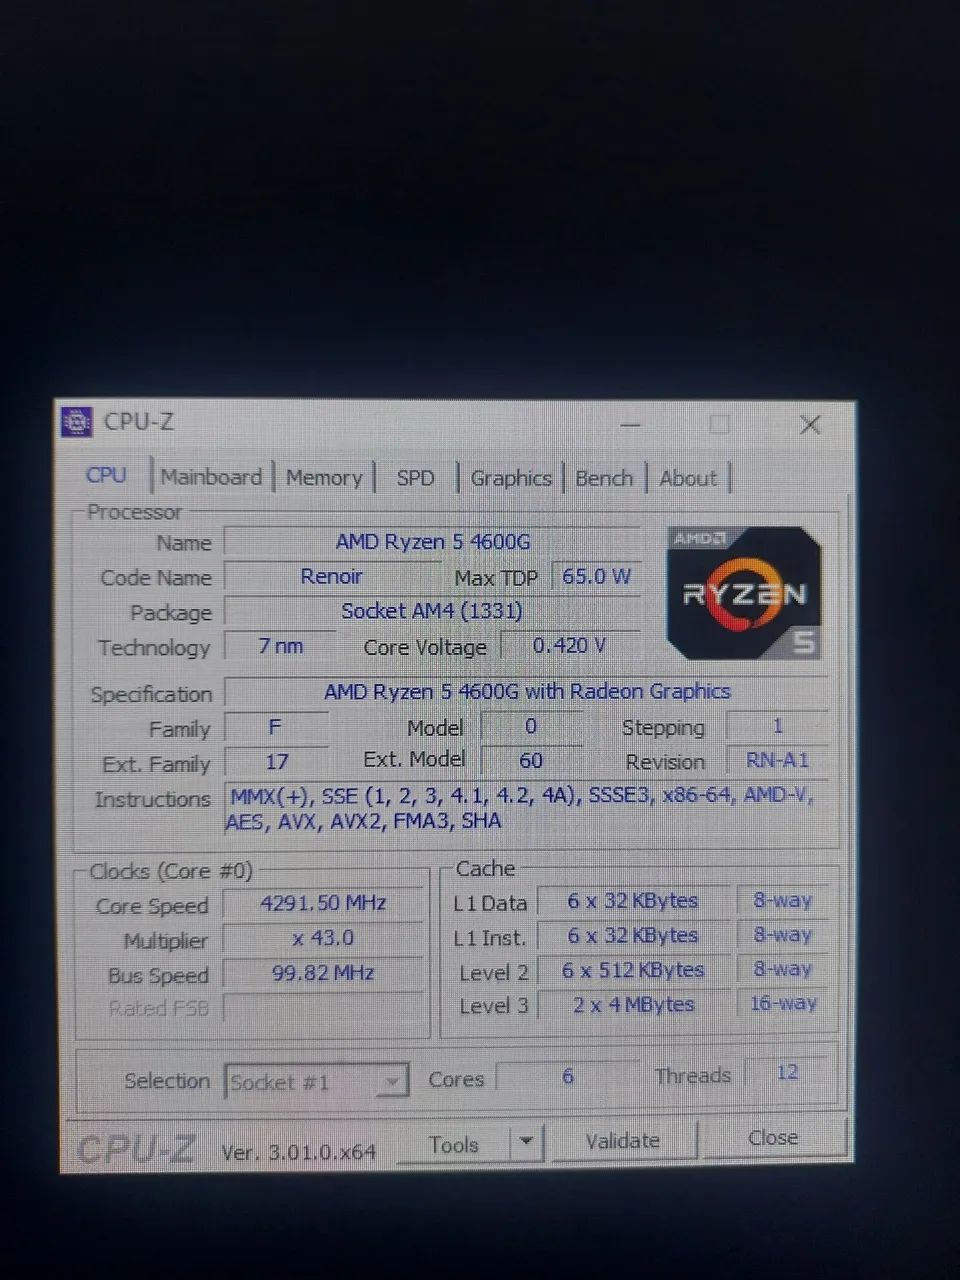Click the Level 3 value 2 x 4 MBytes
This screenshot has height=1280, width=960.
point(632,1004)
